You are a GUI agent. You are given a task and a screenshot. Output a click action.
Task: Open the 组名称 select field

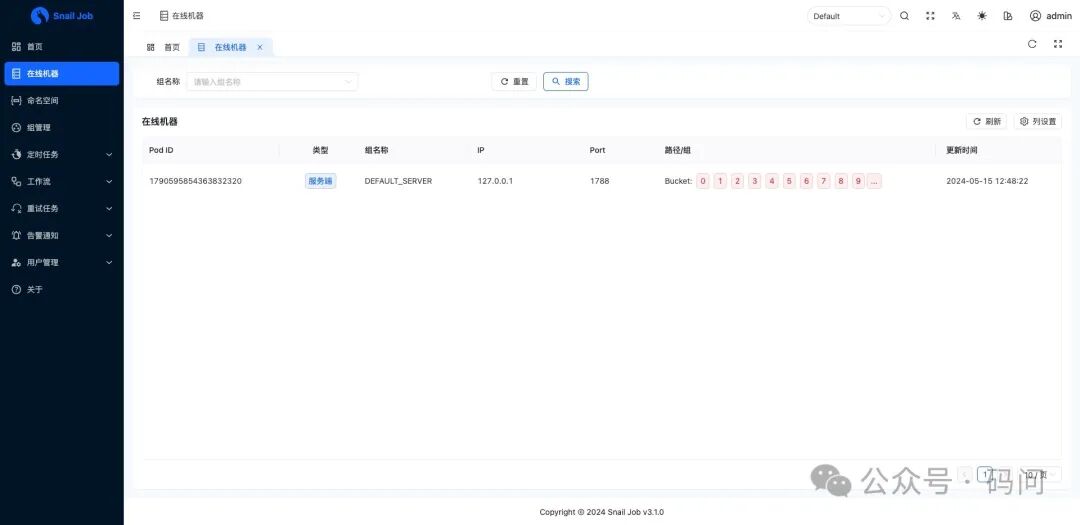[272, 81]
